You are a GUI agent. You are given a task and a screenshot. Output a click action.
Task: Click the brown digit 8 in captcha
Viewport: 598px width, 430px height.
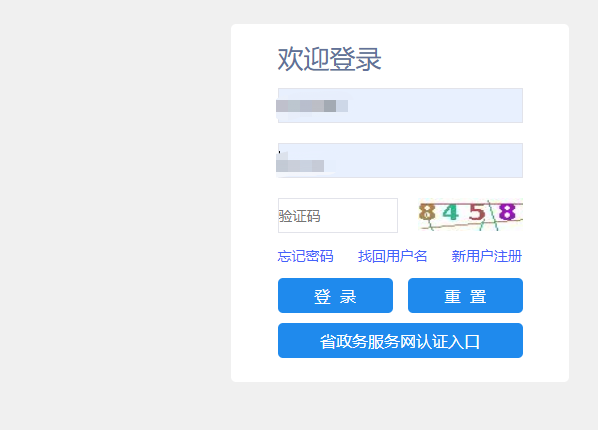(x=427, y=212)
